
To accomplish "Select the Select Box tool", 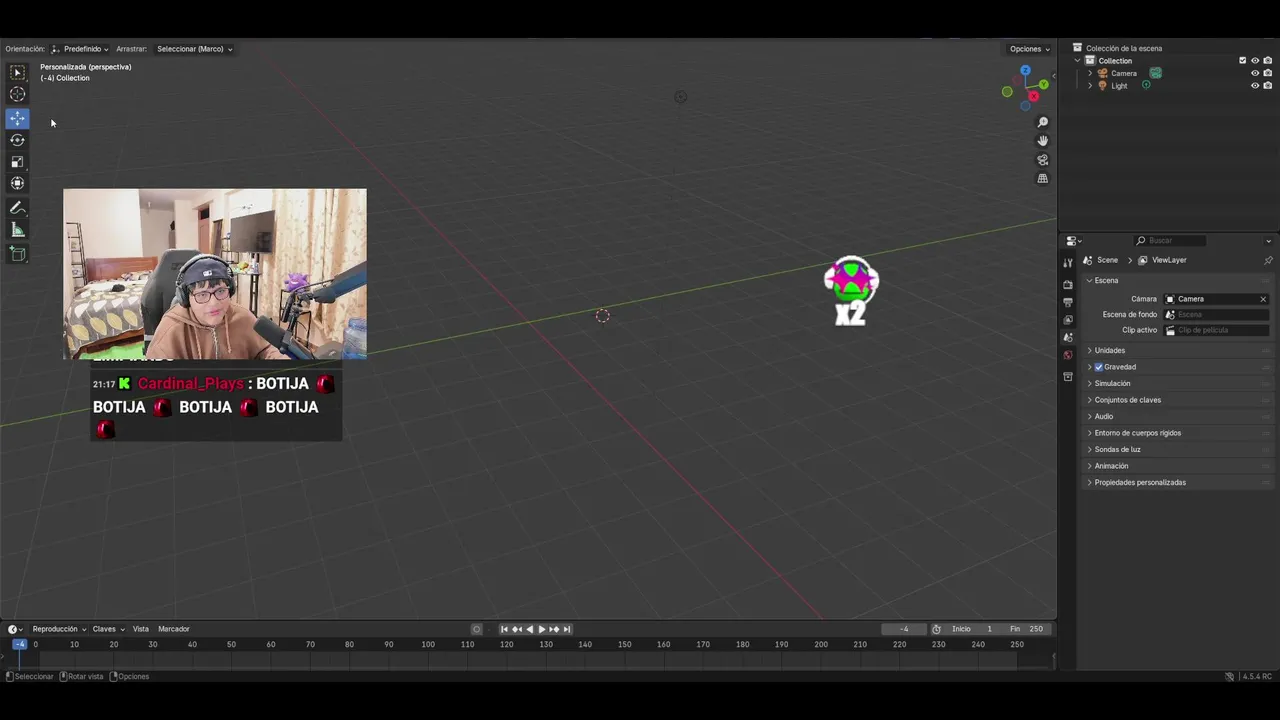I will pos(17,72).
